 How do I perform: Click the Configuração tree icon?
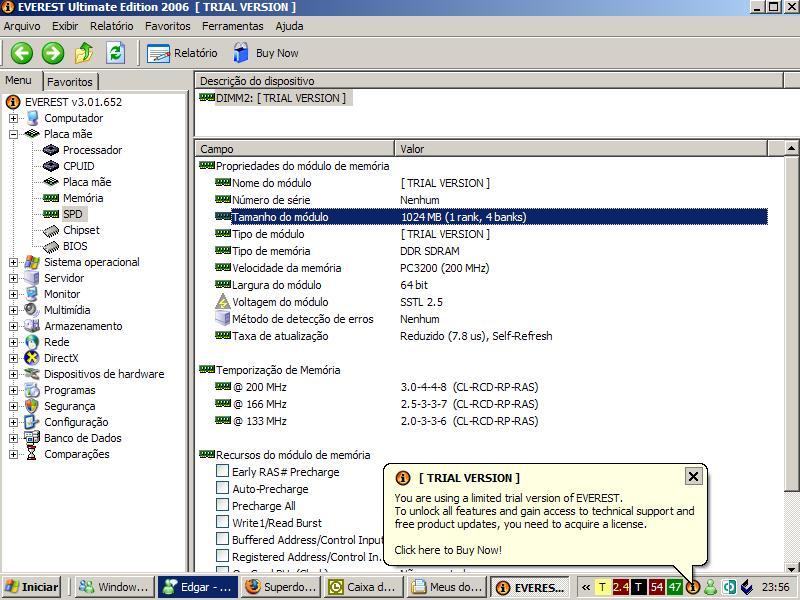[32, 422]
